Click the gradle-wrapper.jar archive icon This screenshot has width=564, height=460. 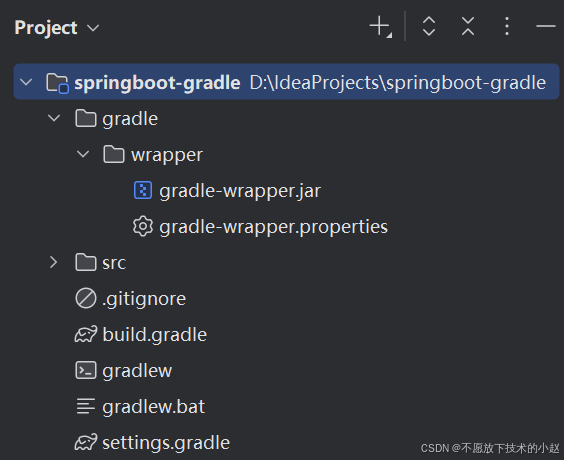point(143,190)
